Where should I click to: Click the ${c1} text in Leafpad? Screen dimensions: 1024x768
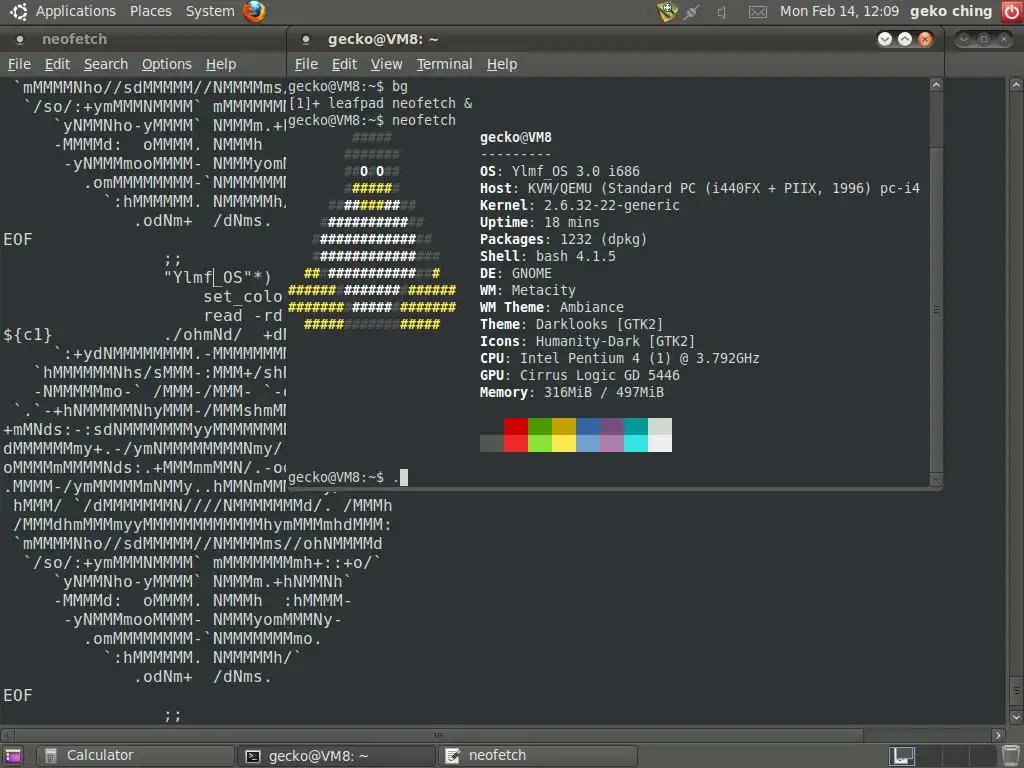tap(27, 334)
